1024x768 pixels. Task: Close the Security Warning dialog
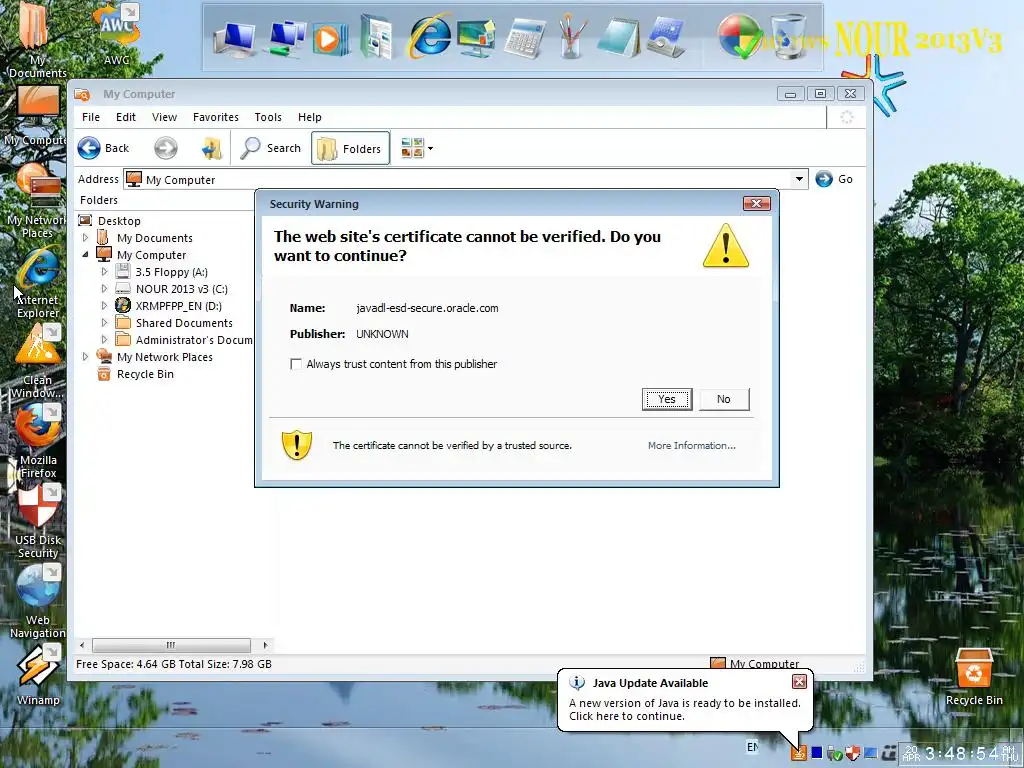click(756, 204)
